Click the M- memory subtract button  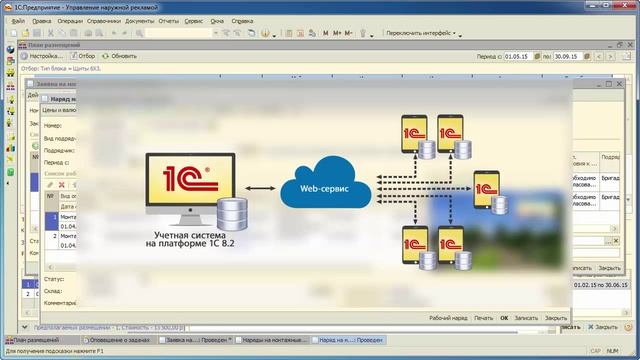pos(348,33)
